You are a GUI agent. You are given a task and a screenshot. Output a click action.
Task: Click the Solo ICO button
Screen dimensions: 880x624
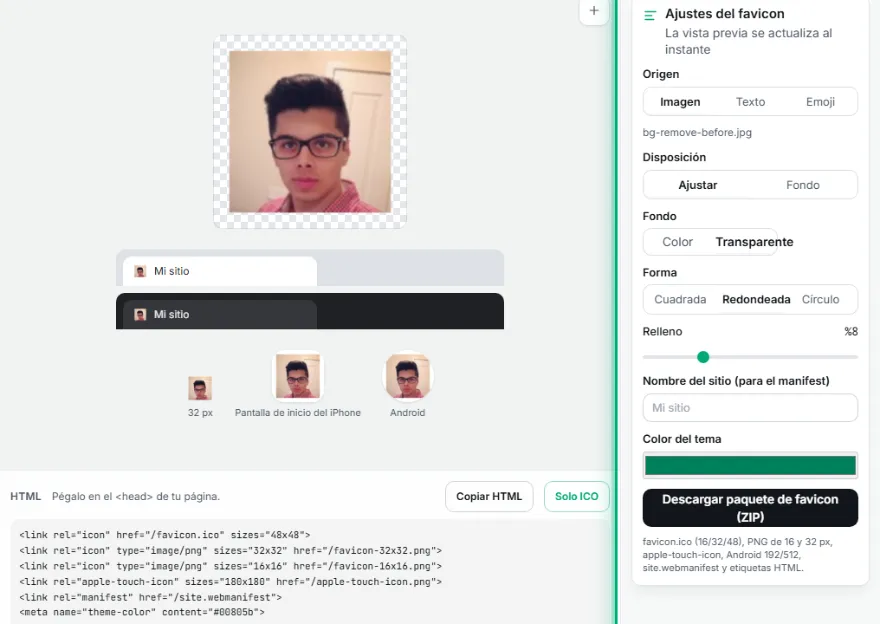(576, 497)
